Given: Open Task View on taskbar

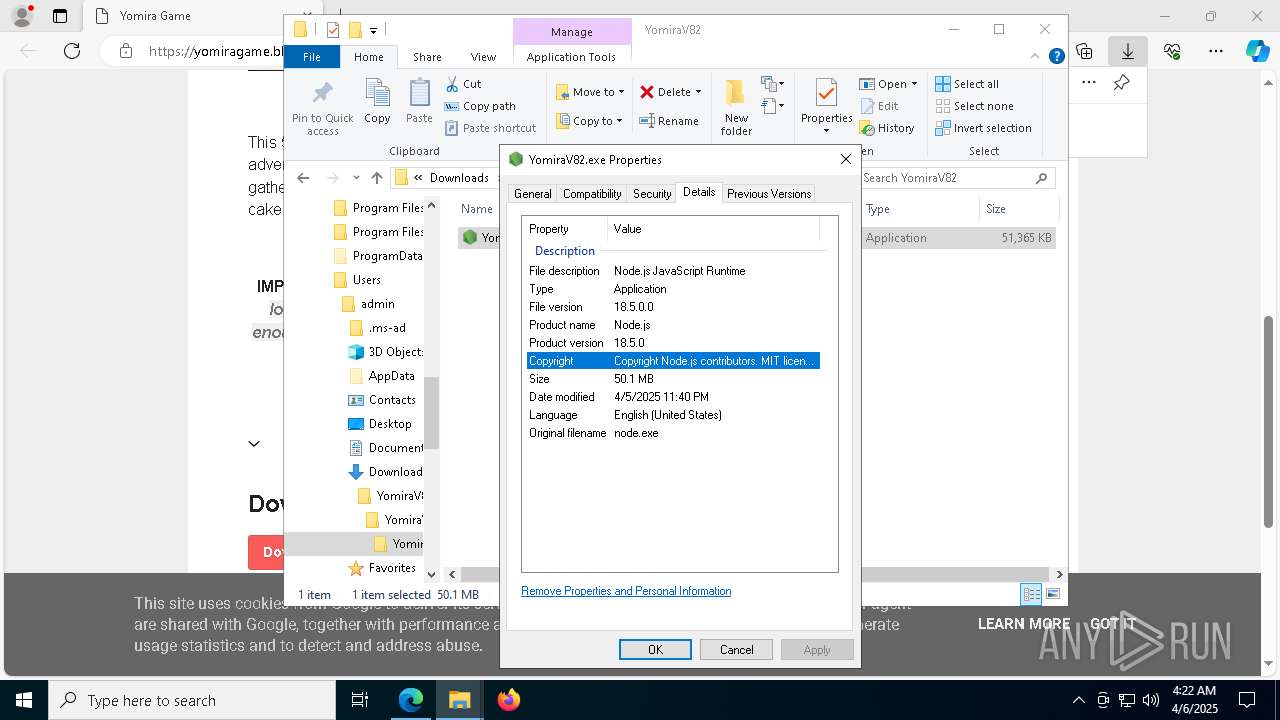Looking at the screenshot, I should (360, 700).
